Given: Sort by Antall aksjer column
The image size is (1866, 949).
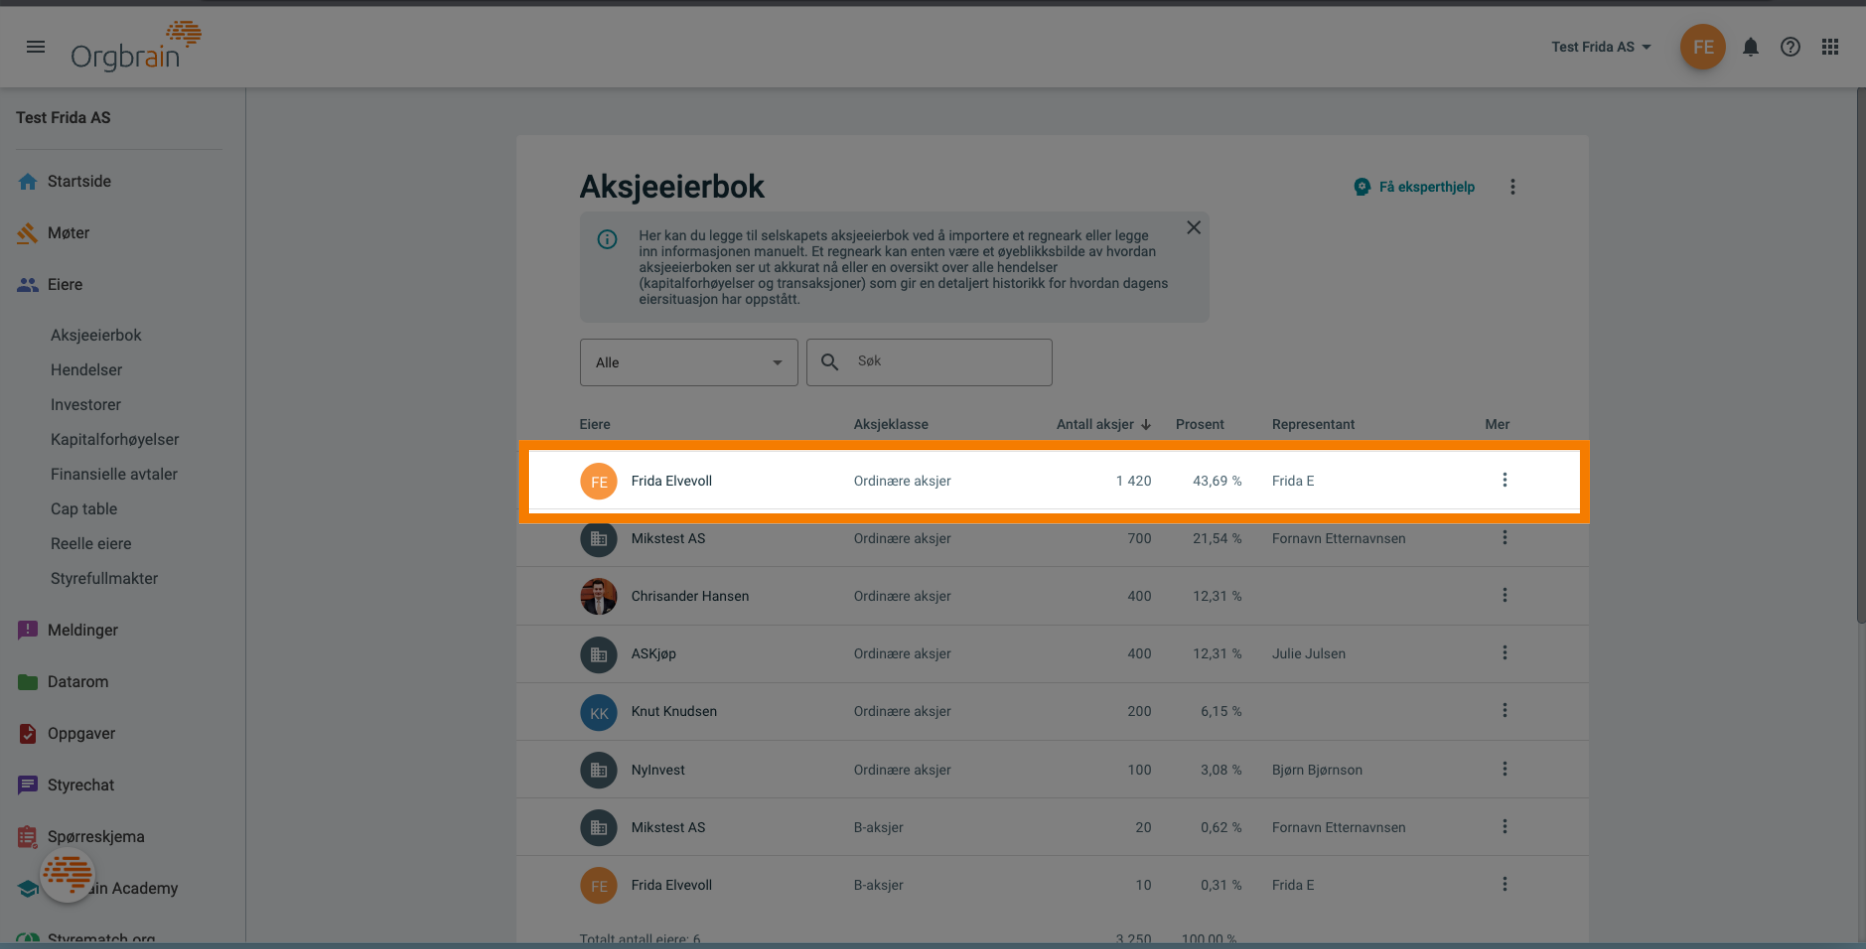Looking at the screenshot, I should 1104,425.
